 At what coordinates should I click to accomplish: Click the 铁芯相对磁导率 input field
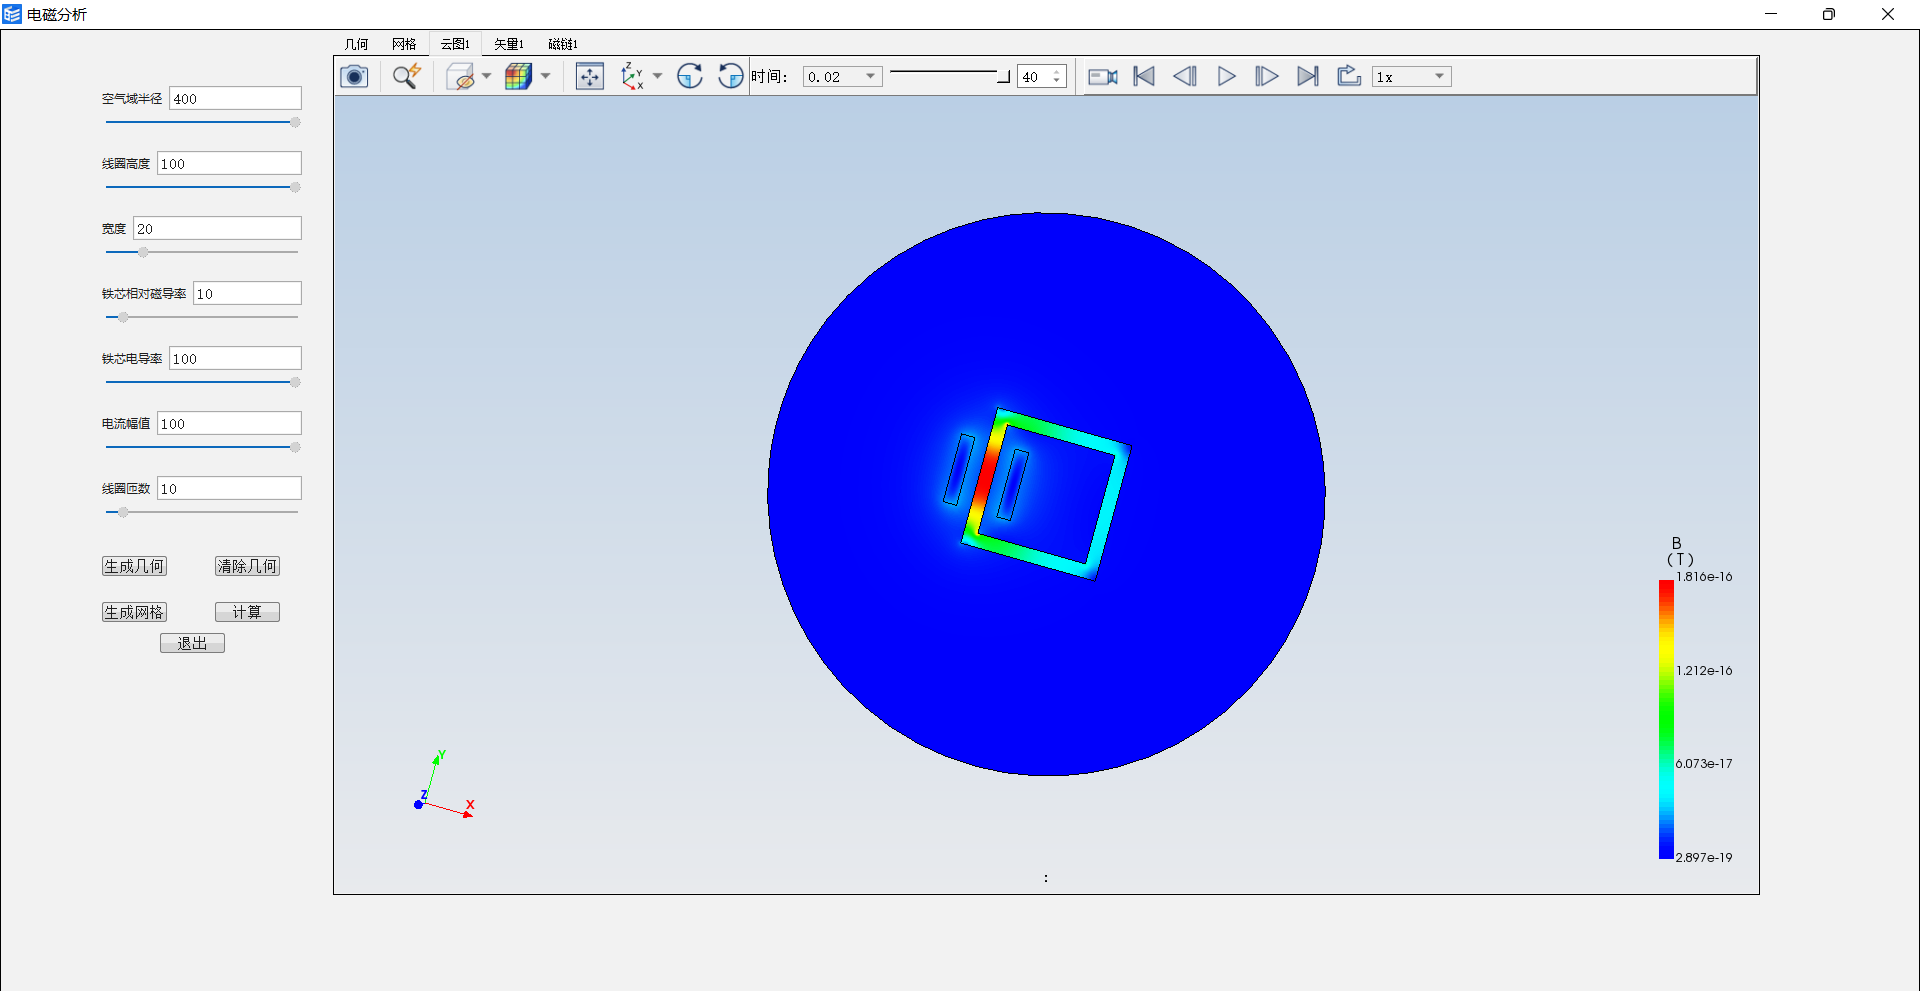coord(247,293)
